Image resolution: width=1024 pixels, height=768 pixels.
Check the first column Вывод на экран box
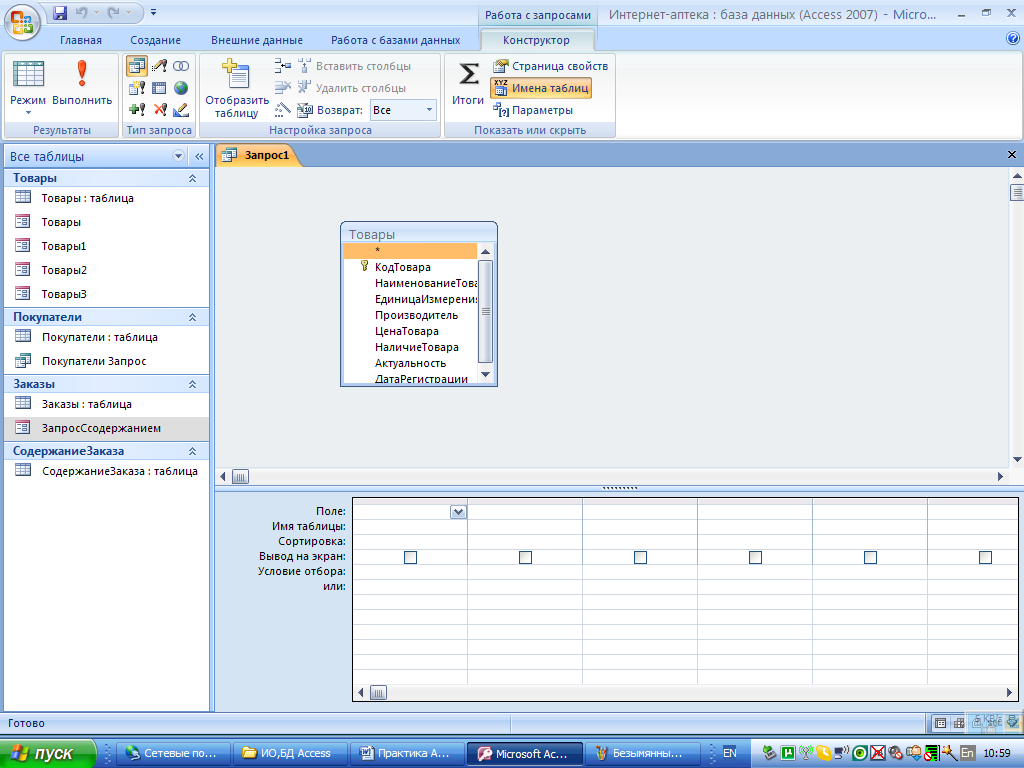click(x=410, y=557)
